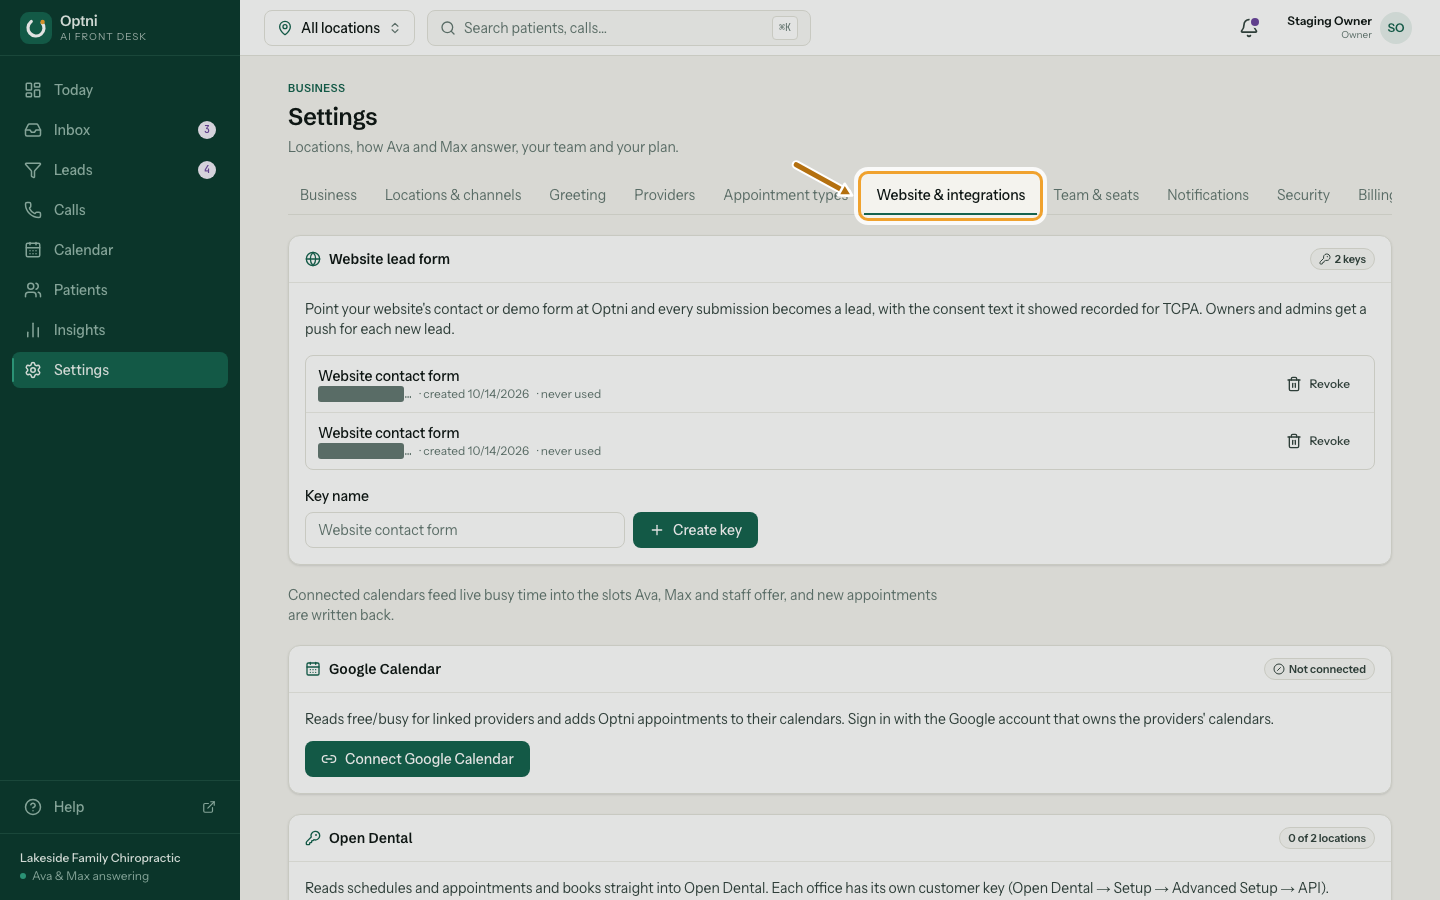This screenshot has height=900, width=1440.
Task: Switch to the Business tab
Action: pyautogui.click(x=328, y=195)
